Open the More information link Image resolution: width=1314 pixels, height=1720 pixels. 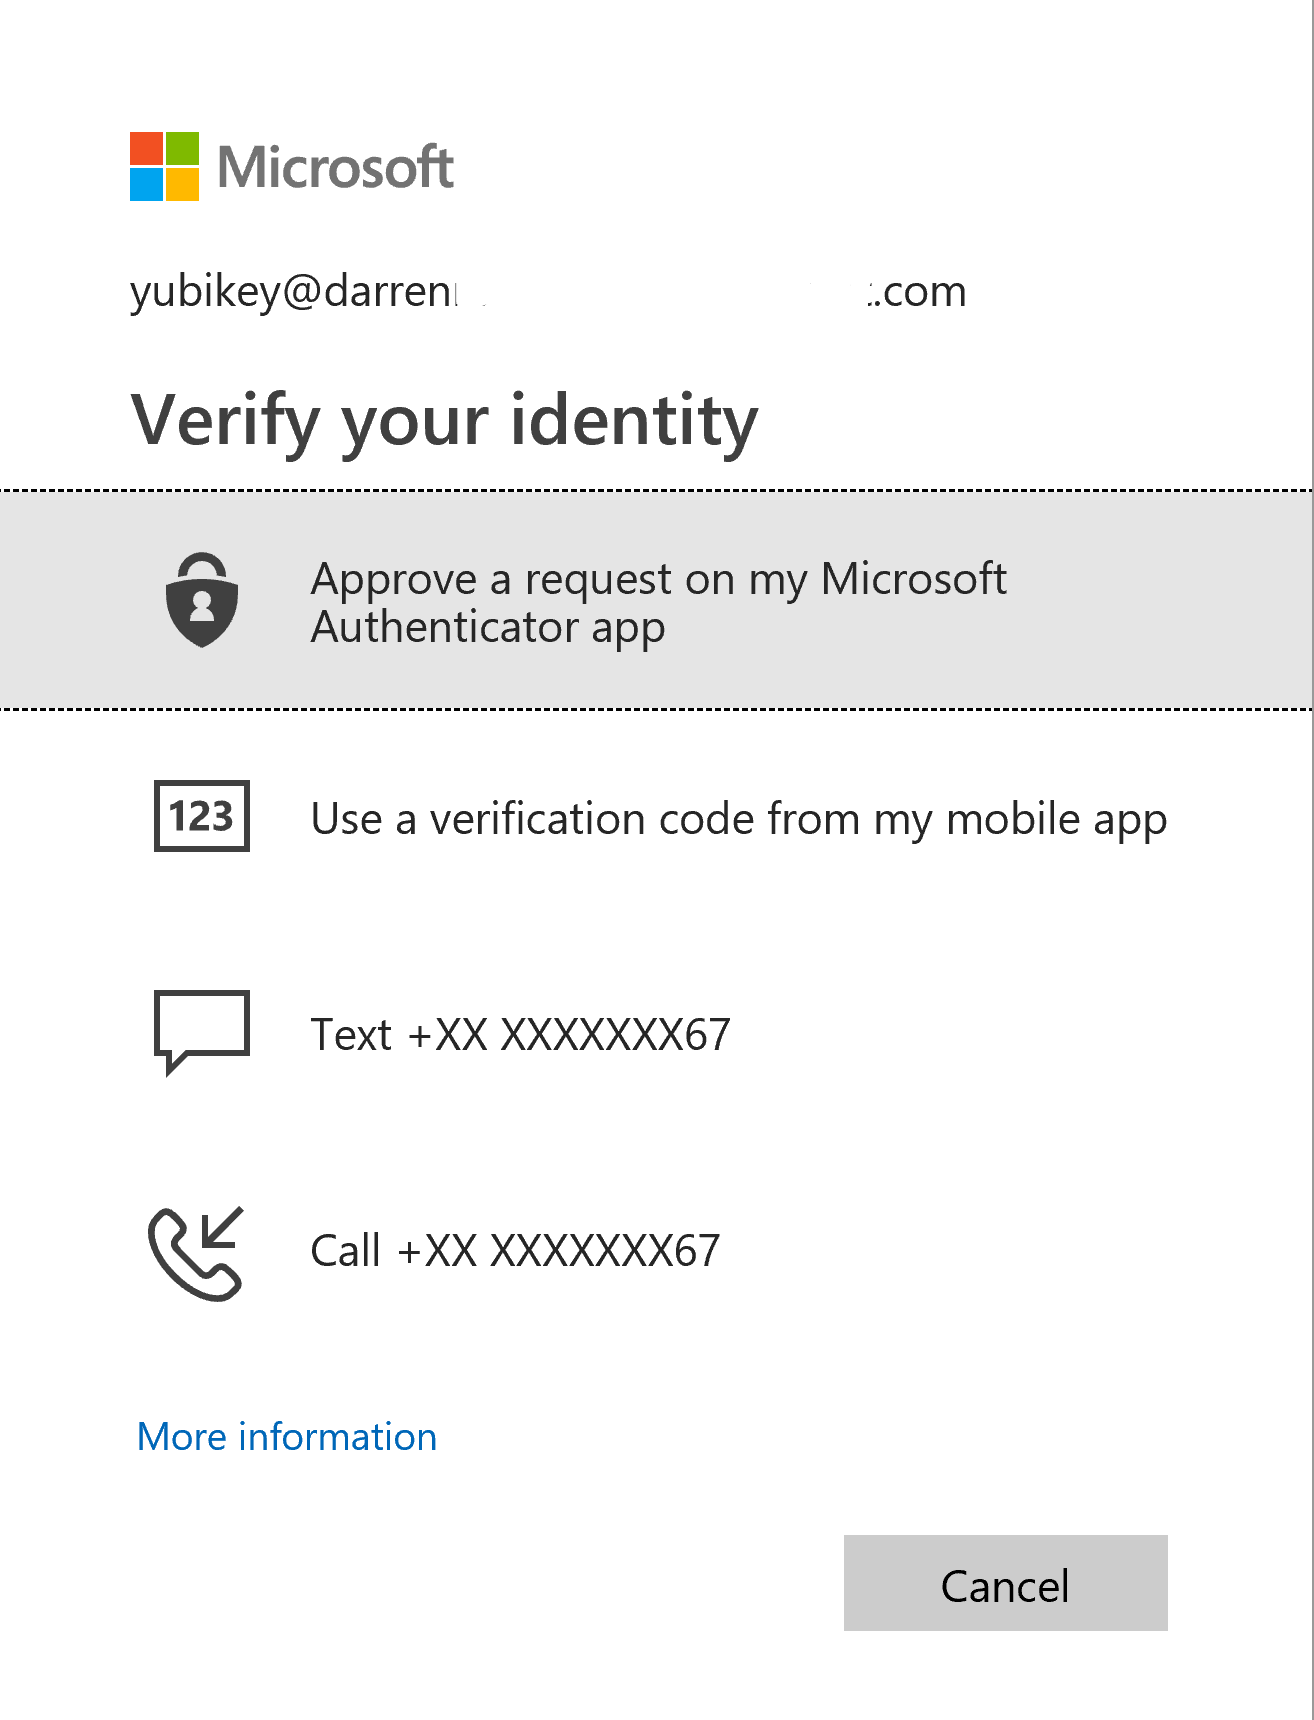[x=287, y=1437]
